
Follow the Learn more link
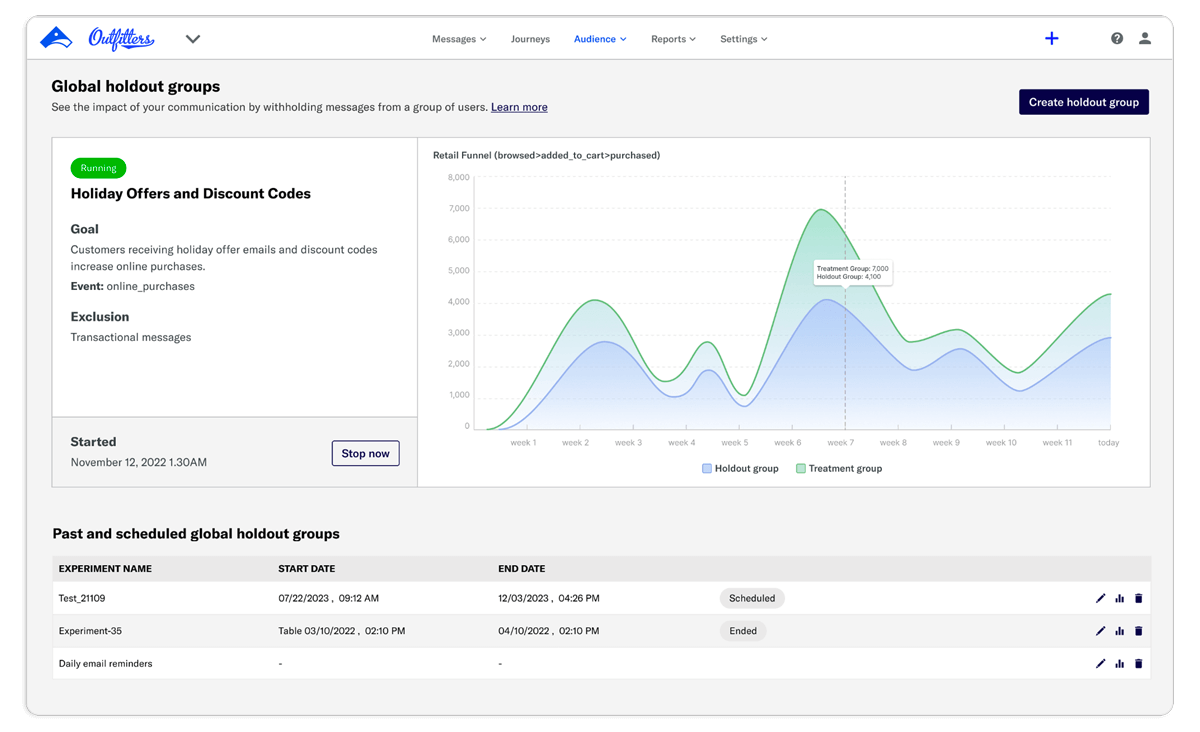[519, 107]
